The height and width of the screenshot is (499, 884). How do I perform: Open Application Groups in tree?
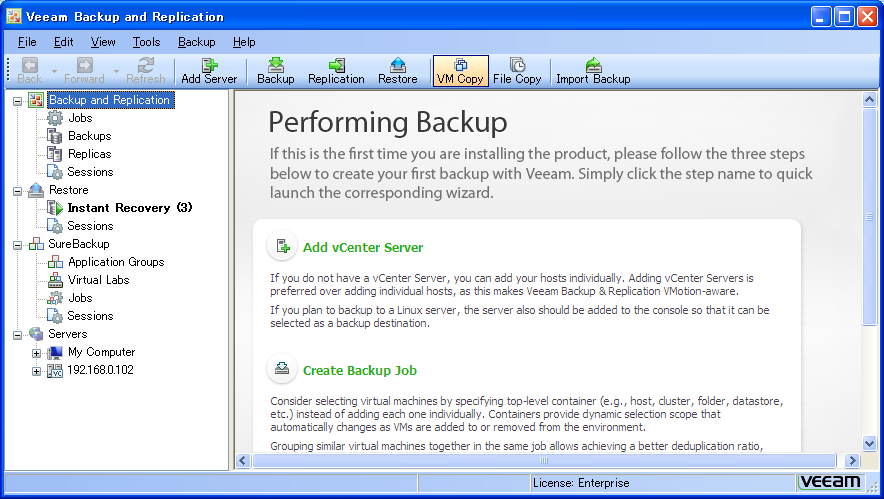point(116,262)
